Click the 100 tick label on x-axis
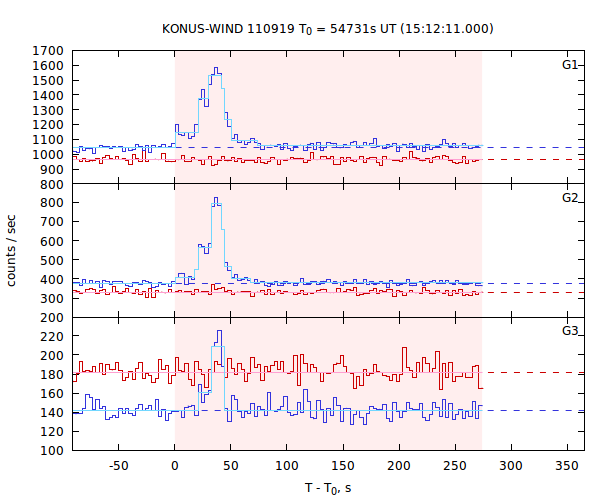600x500 pixels. tap(287, 466)
